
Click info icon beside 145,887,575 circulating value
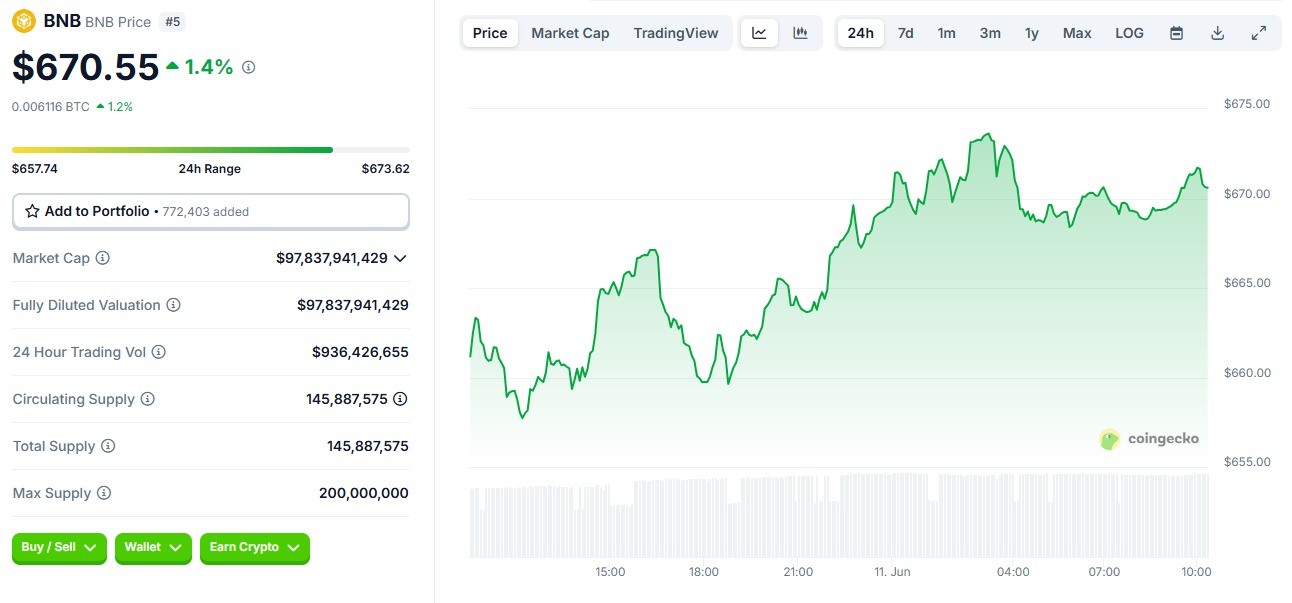click(x=400, y=399)
